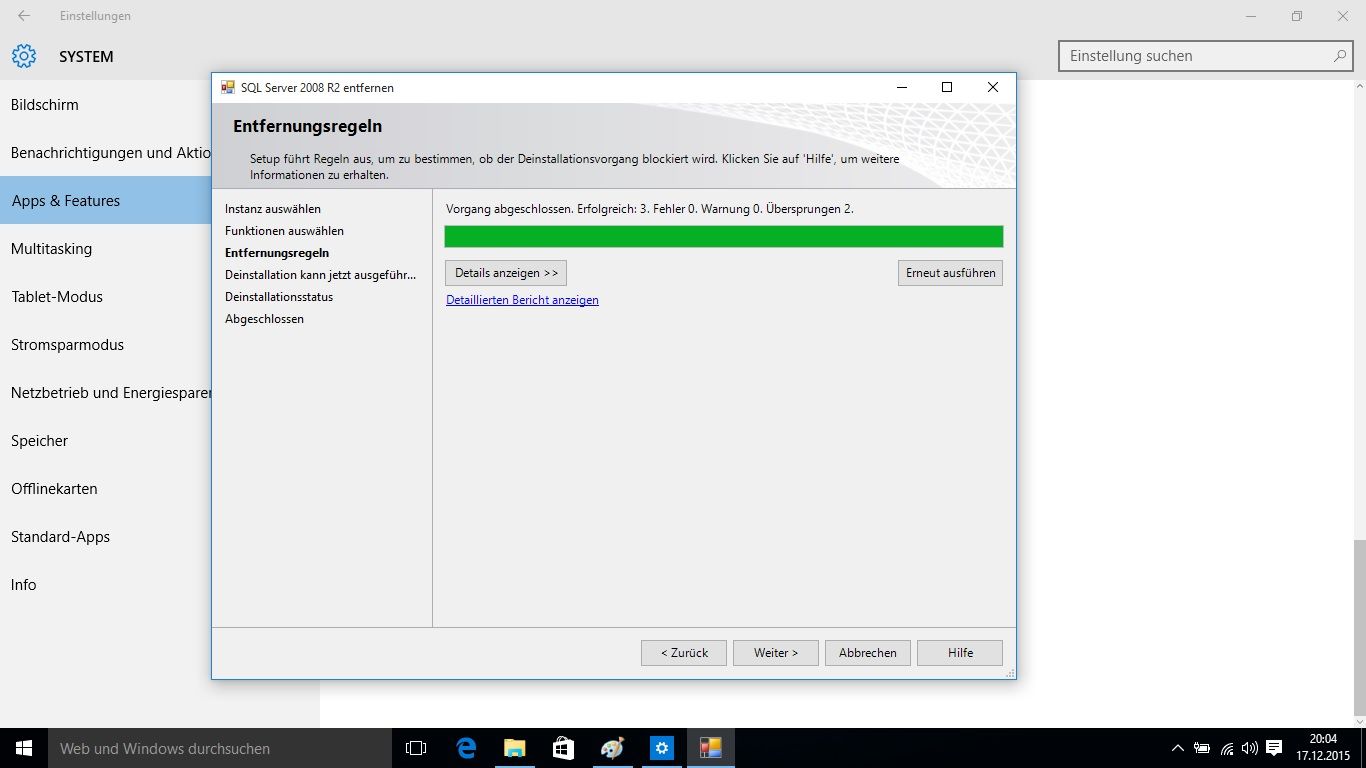Click the battery tray icon
This screenshot has width=1366, height=768.
point(1202,748)
